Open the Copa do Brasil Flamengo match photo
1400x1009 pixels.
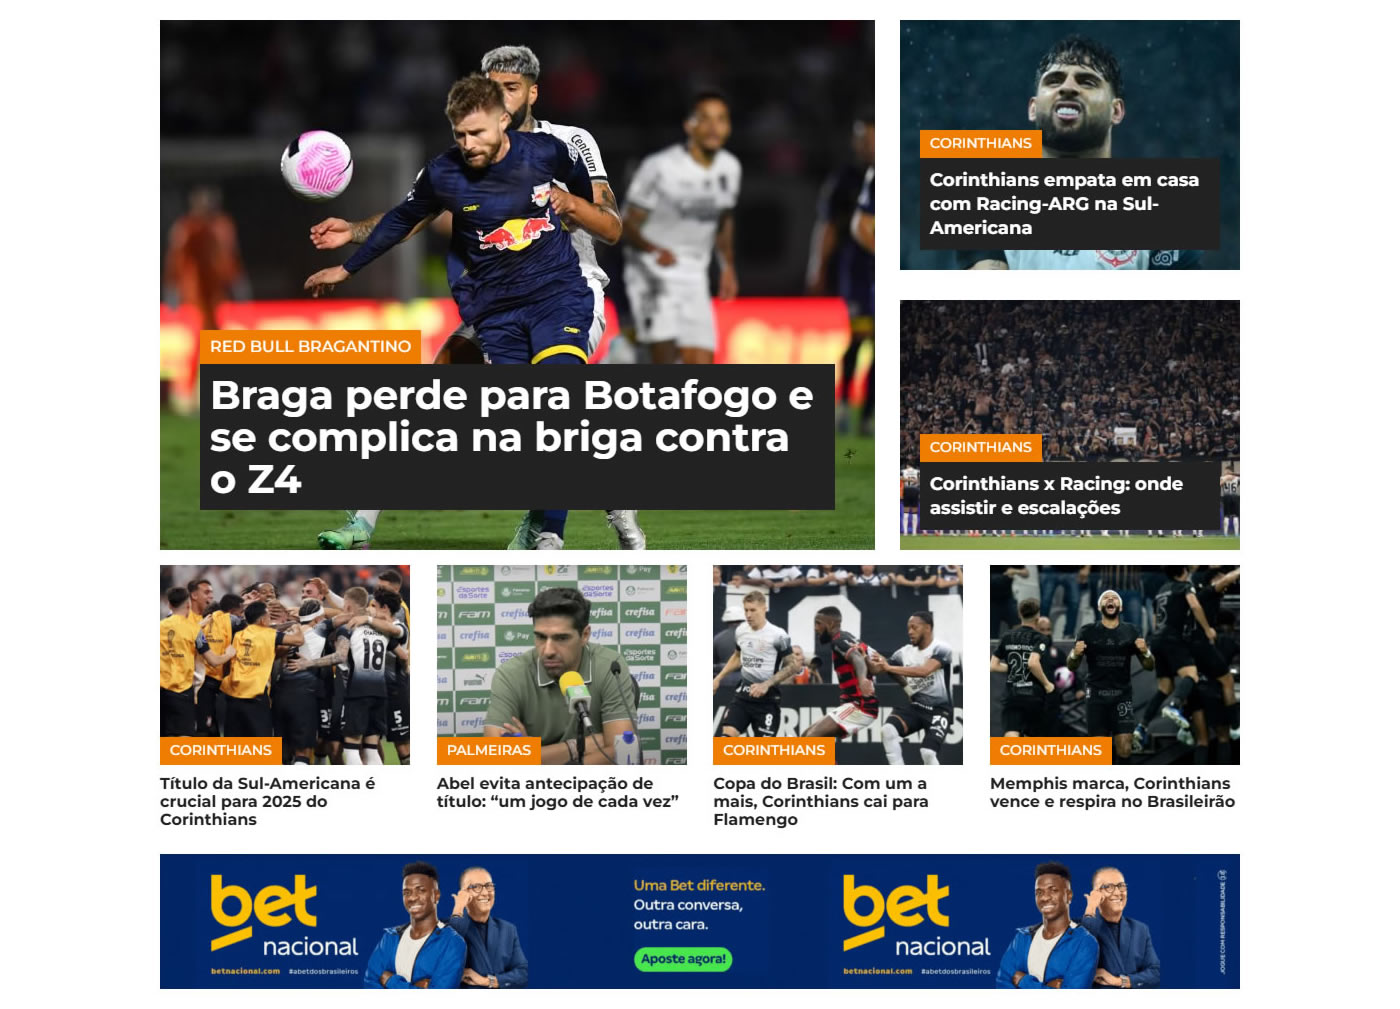coord(838,665)
